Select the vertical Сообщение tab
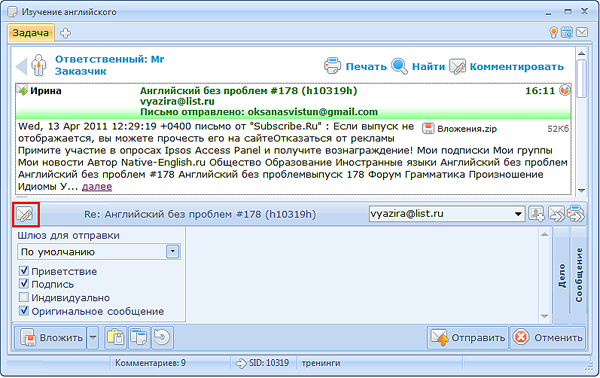The height and width of the screenshot is (378, 600). click(579, 275)
